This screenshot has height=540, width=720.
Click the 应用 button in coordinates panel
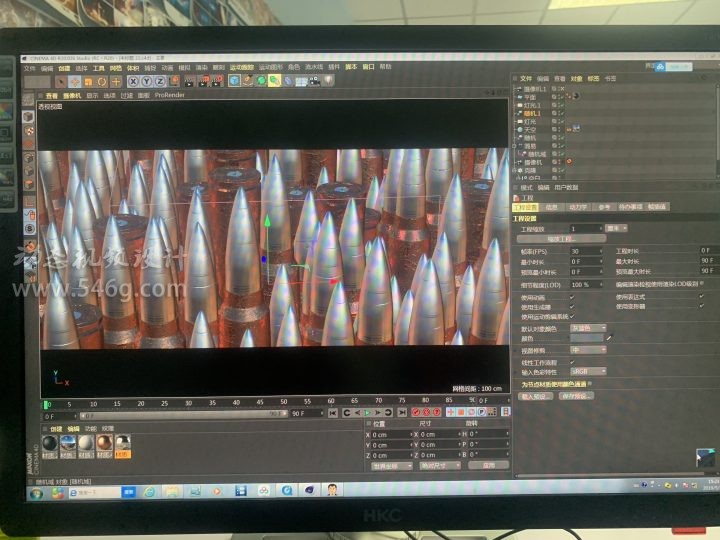coord(488,465)
